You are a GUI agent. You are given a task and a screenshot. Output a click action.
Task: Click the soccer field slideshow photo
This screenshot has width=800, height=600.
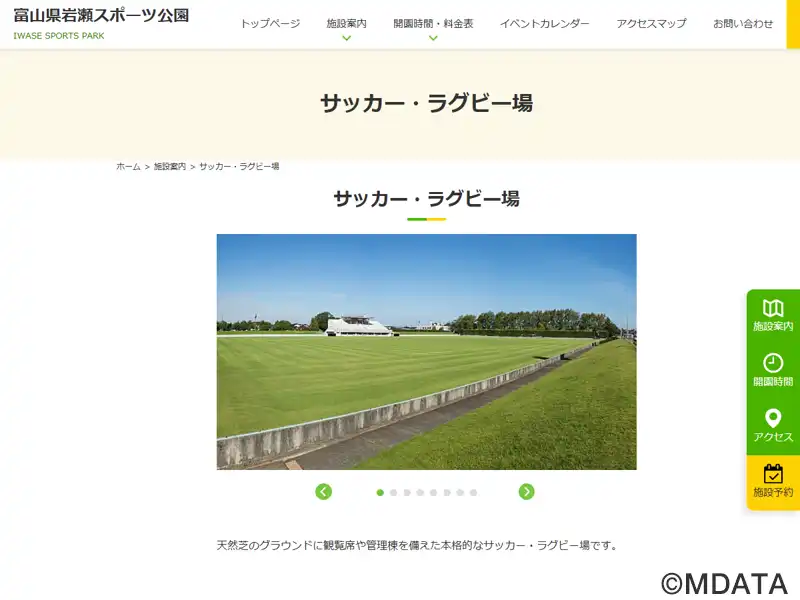tap(427, 352)
